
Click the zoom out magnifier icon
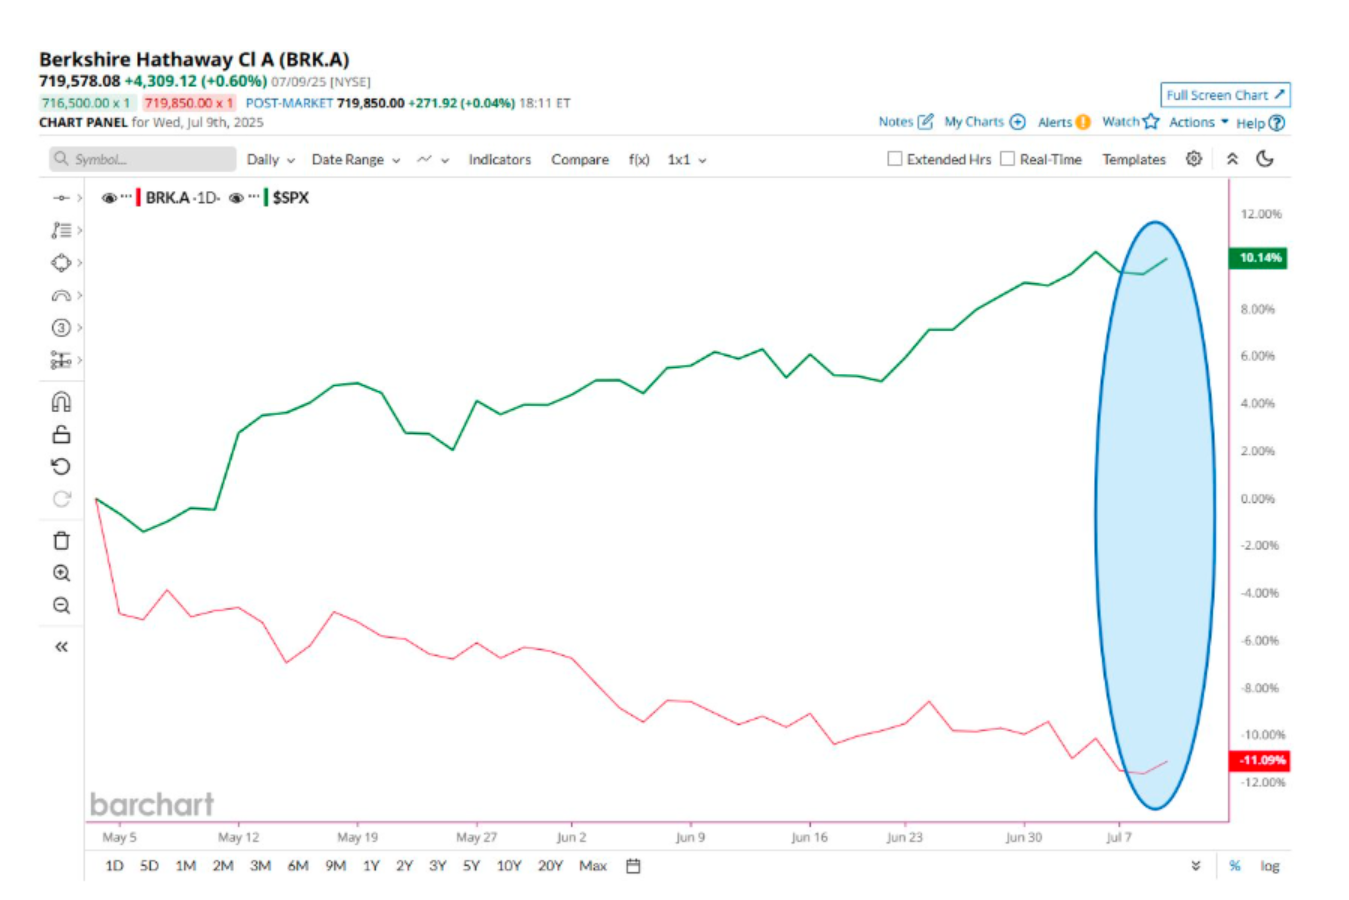tap(61, 605)
